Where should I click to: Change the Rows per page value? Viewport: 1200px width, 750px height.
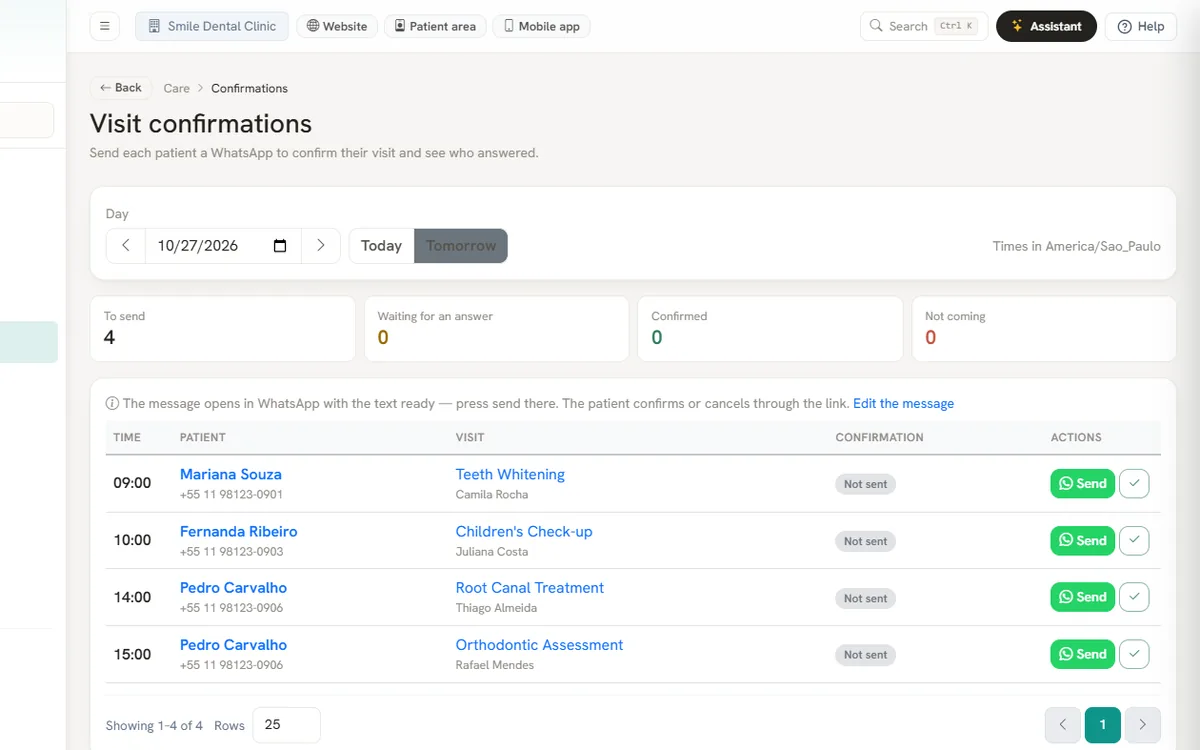287,725
